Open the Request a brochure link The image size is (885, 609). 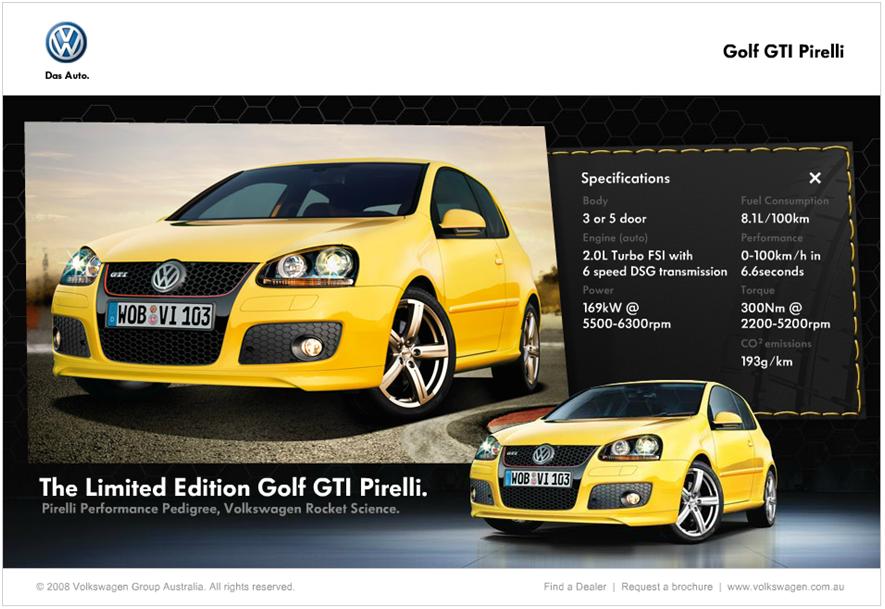click(x=667, y=587)
